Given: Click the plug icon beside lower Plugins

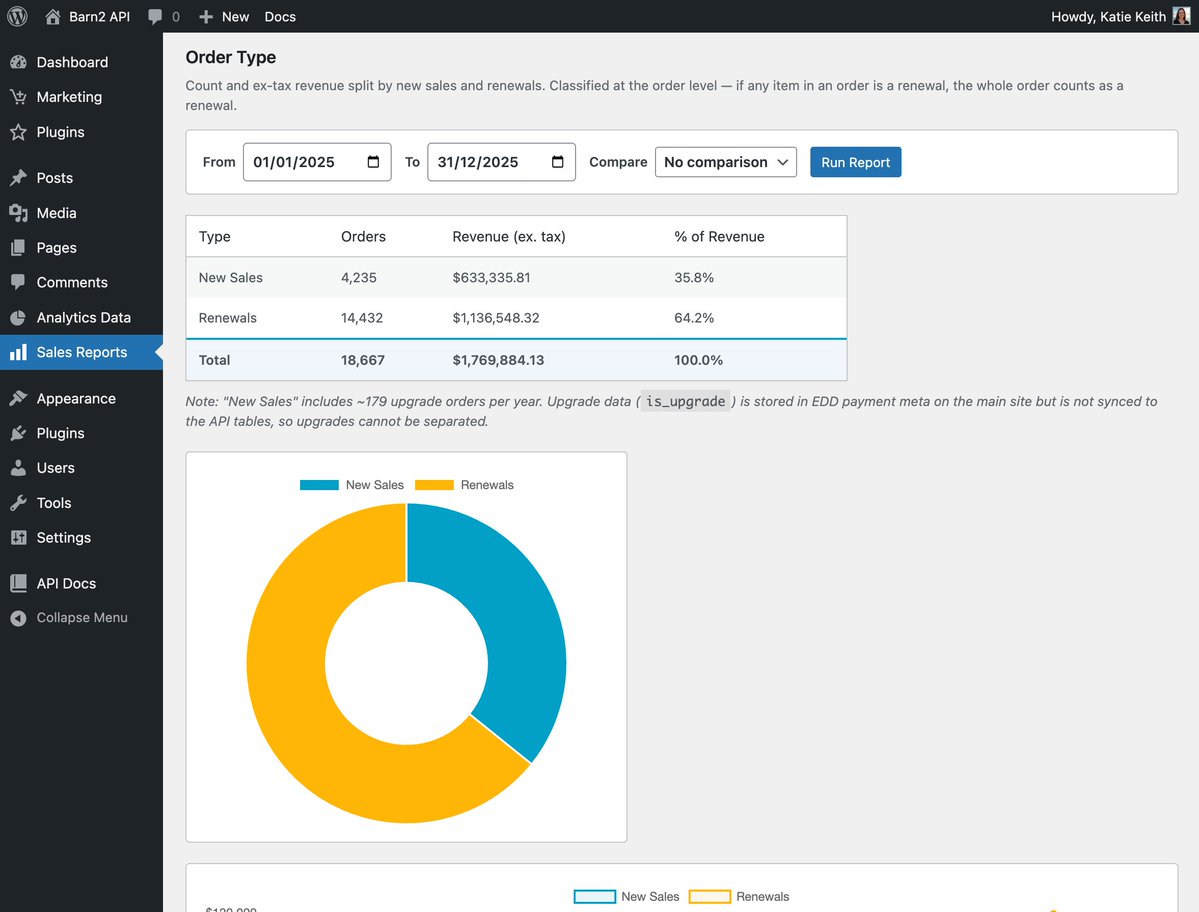Looking at the screenshot, I should (x=18, y=433).
